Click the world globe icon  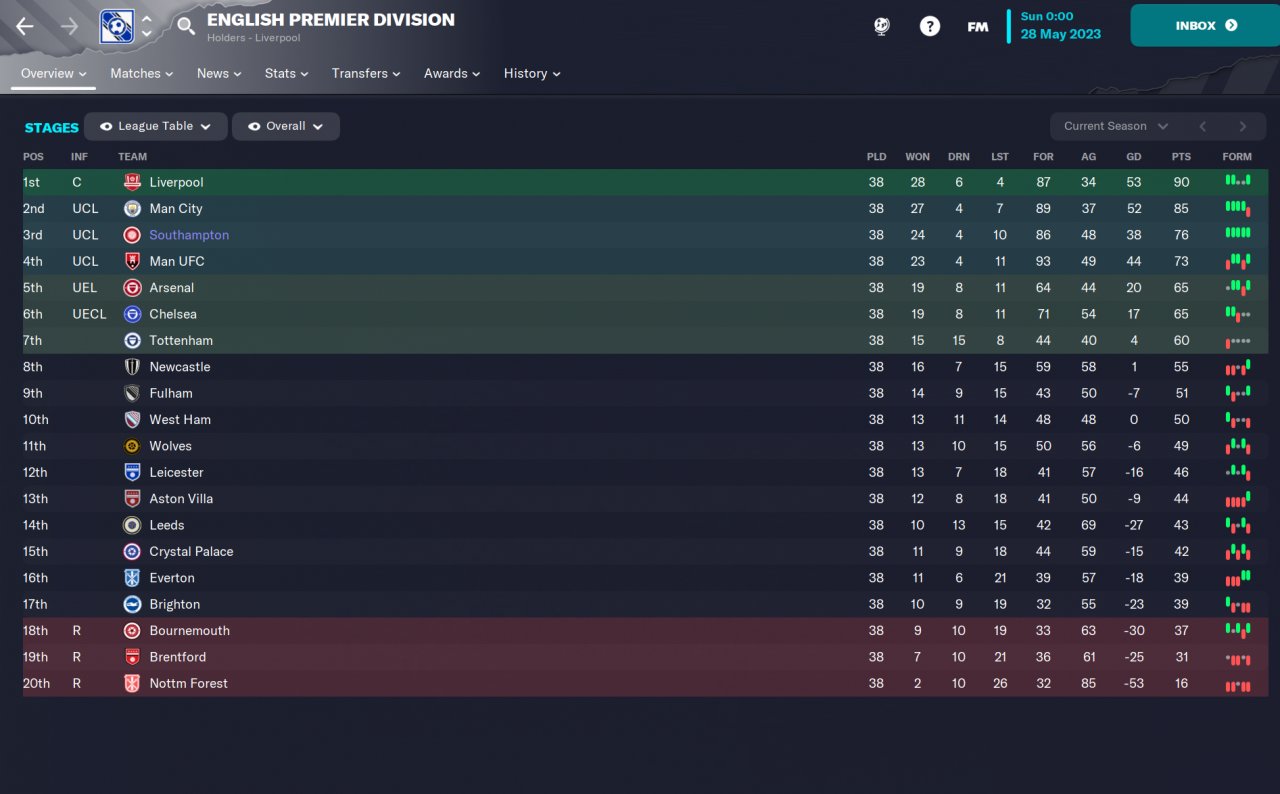881,27
